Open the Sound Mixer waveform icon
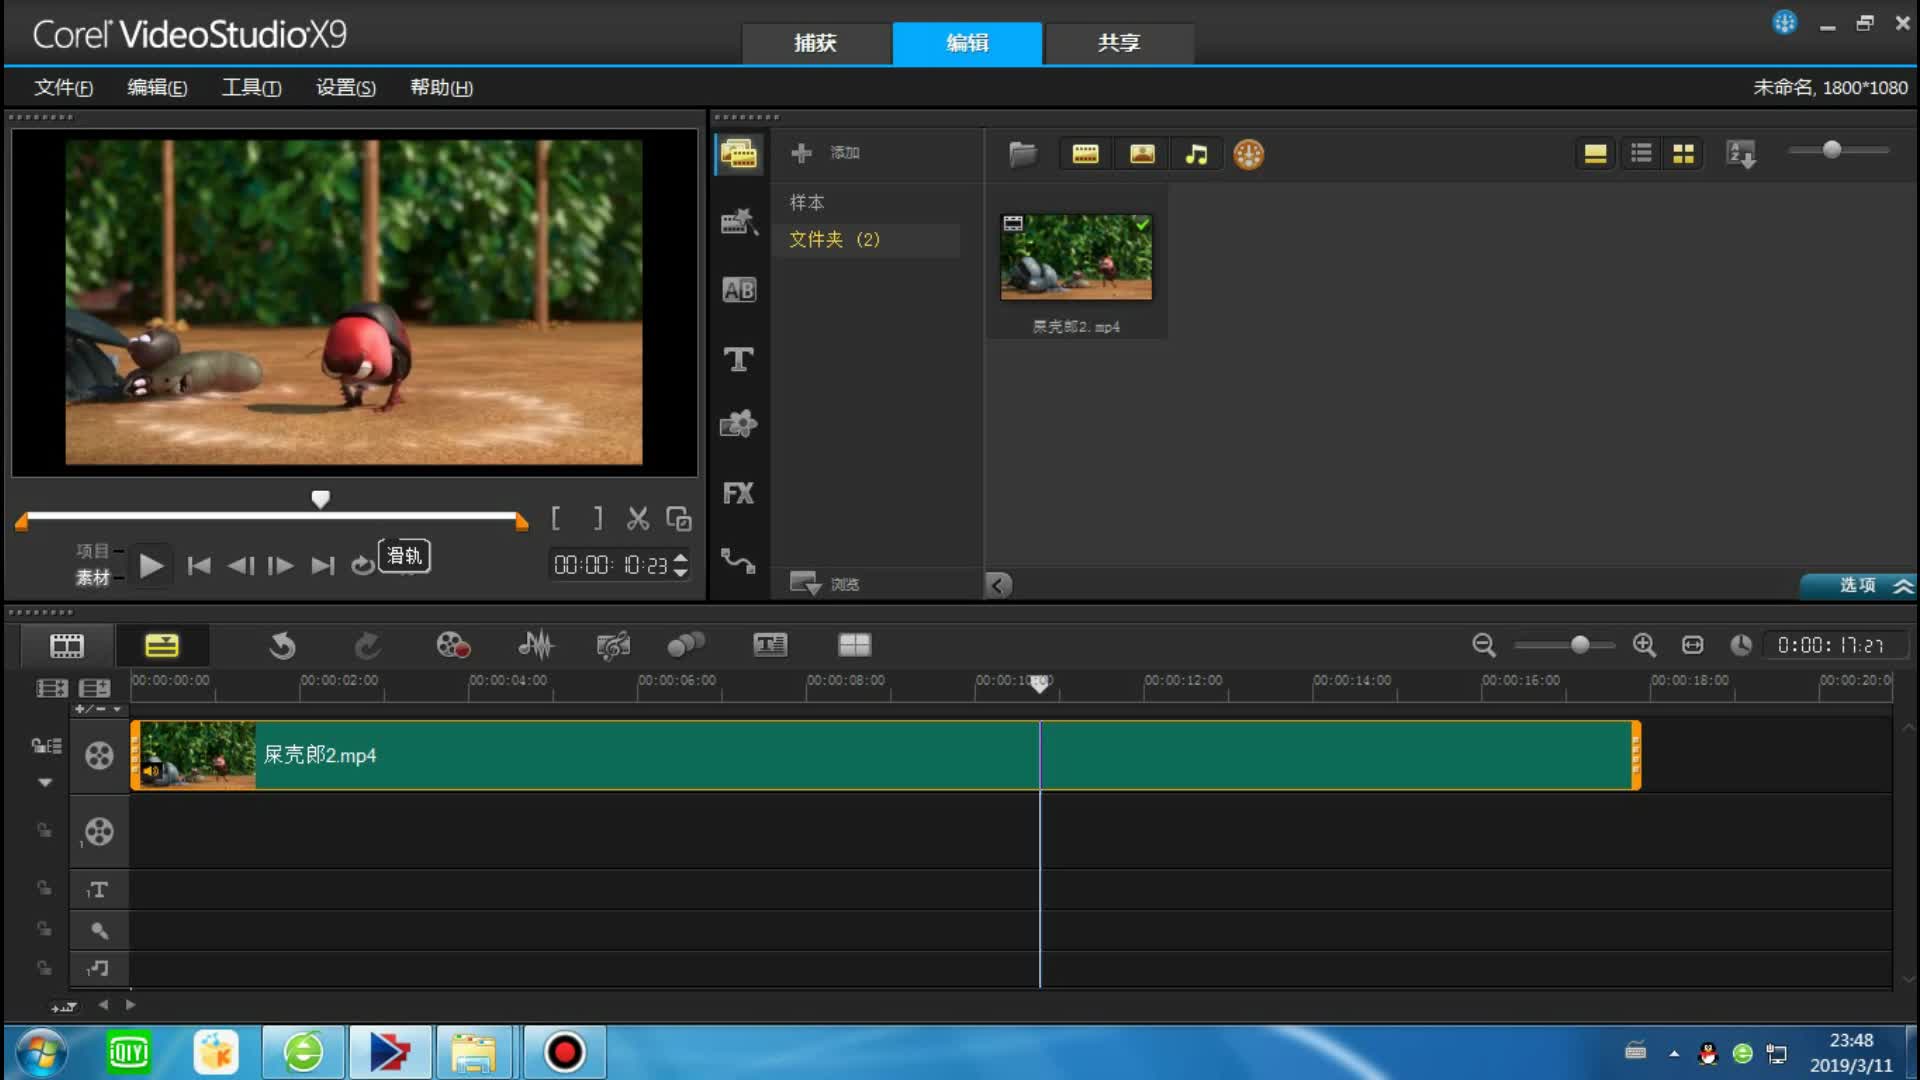Image resolution: width=1920 pixels, height=1080 pixels. pyautogui.click(x=535, y=645)
